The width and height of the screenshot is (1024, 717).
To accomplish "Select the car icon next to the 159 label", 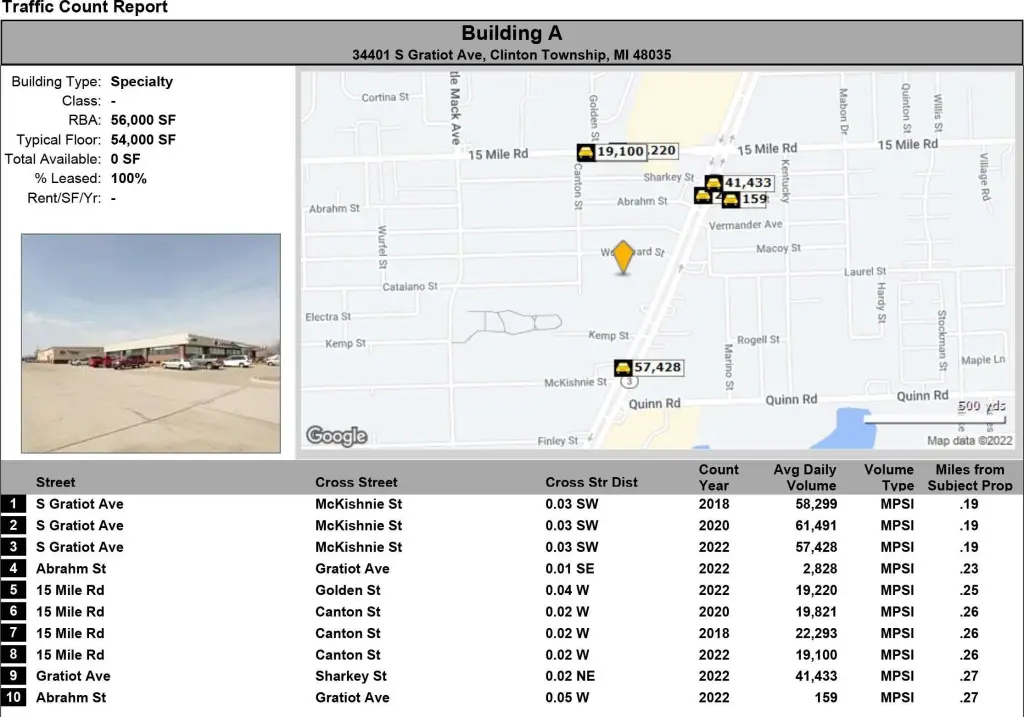I will pyautogui.click(x=731, y=200).
